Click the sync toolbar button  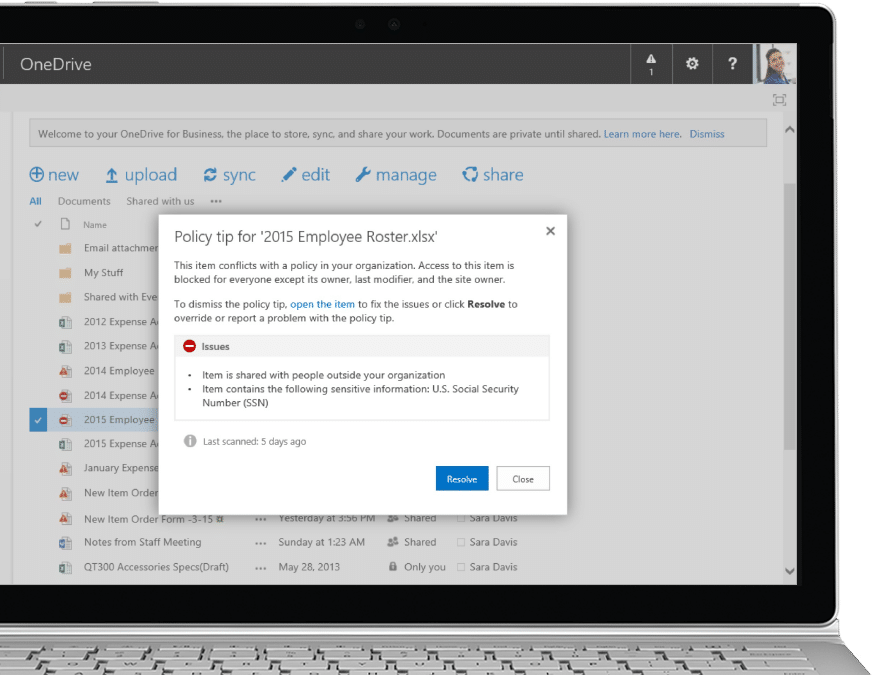point(229,175)
